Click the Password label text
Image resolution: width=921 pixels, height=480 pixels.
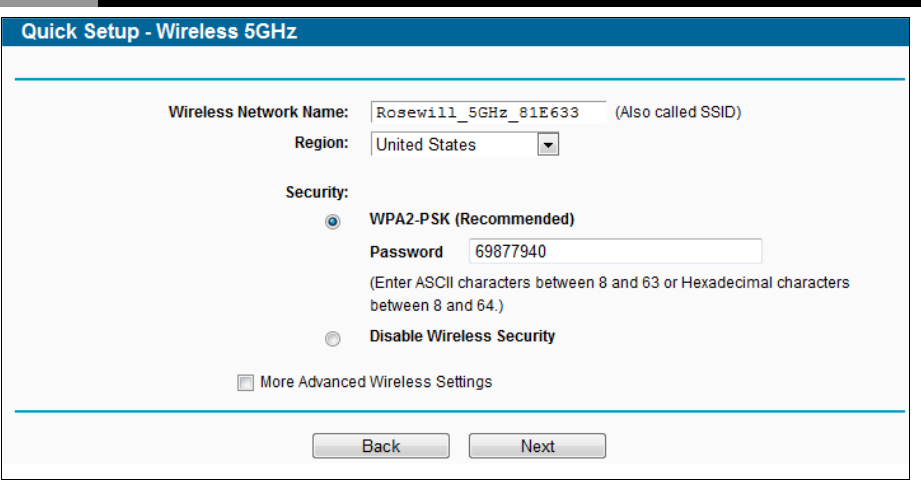(406, 252)
